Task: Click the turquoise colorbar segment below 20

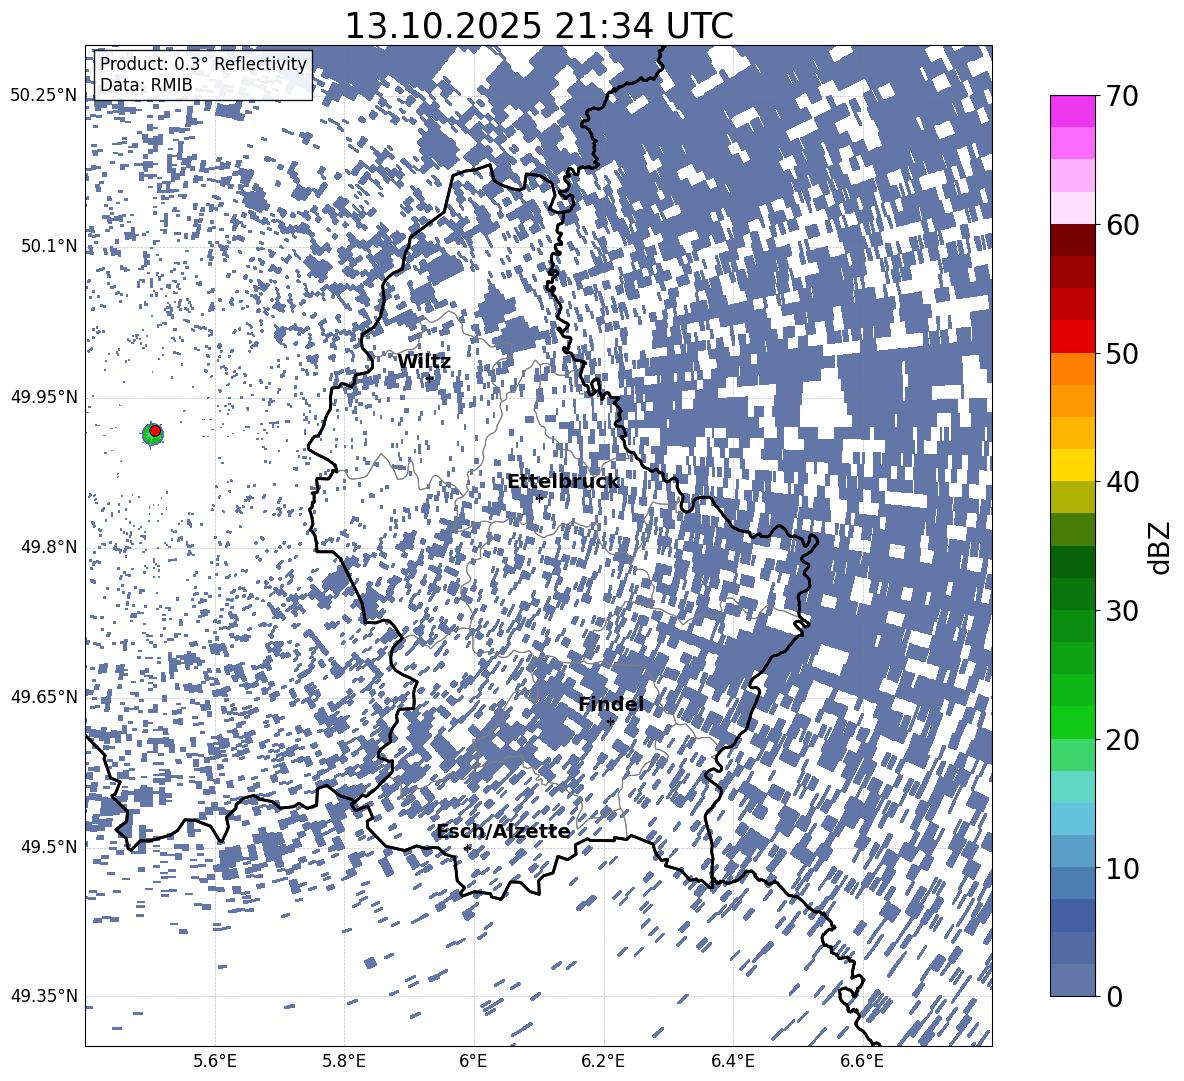Action: (x=1072, y=787)
